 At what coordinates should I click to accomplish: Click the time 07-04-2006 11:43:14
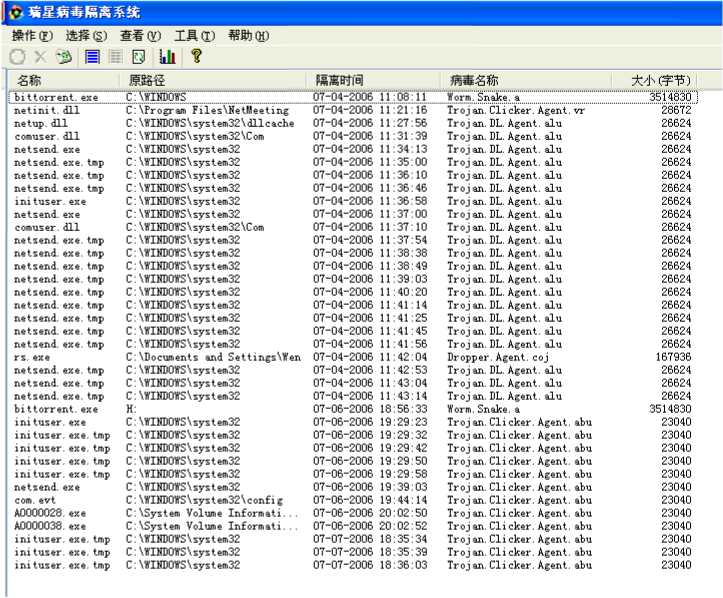(x=370, y=396)
